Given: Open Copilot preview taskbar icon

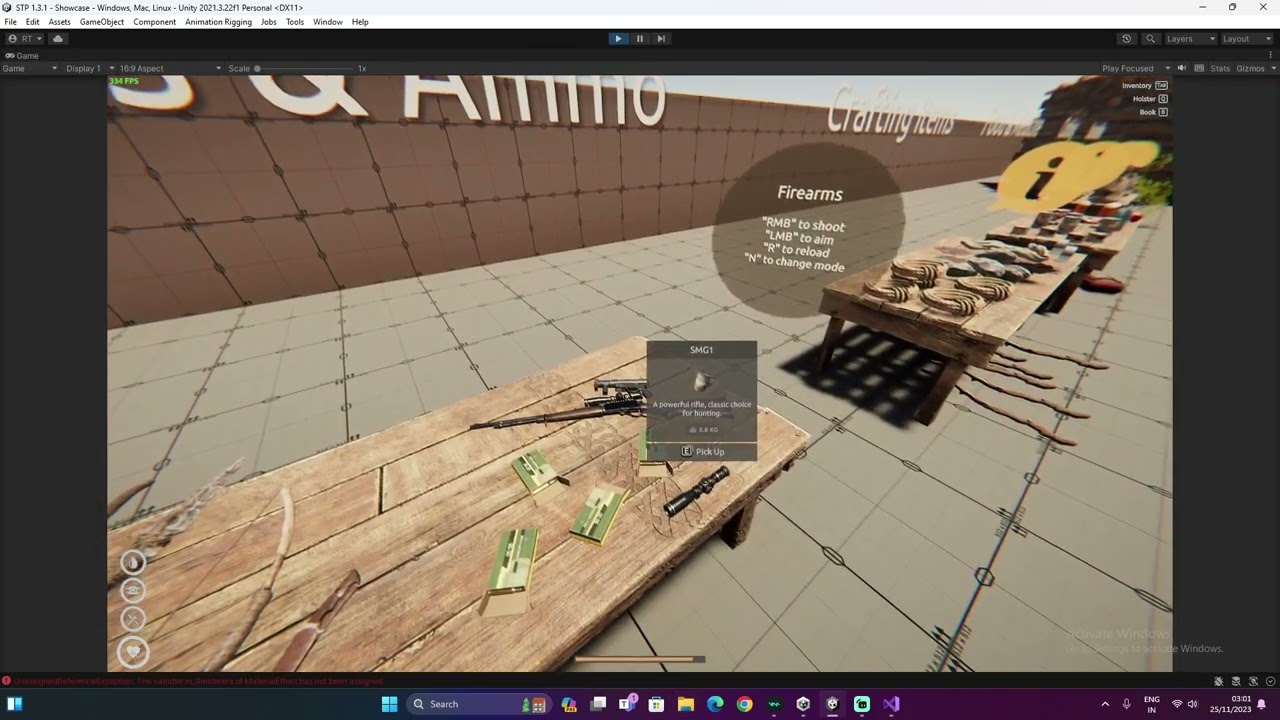Looking at the screenshot, I should [569, 704].
